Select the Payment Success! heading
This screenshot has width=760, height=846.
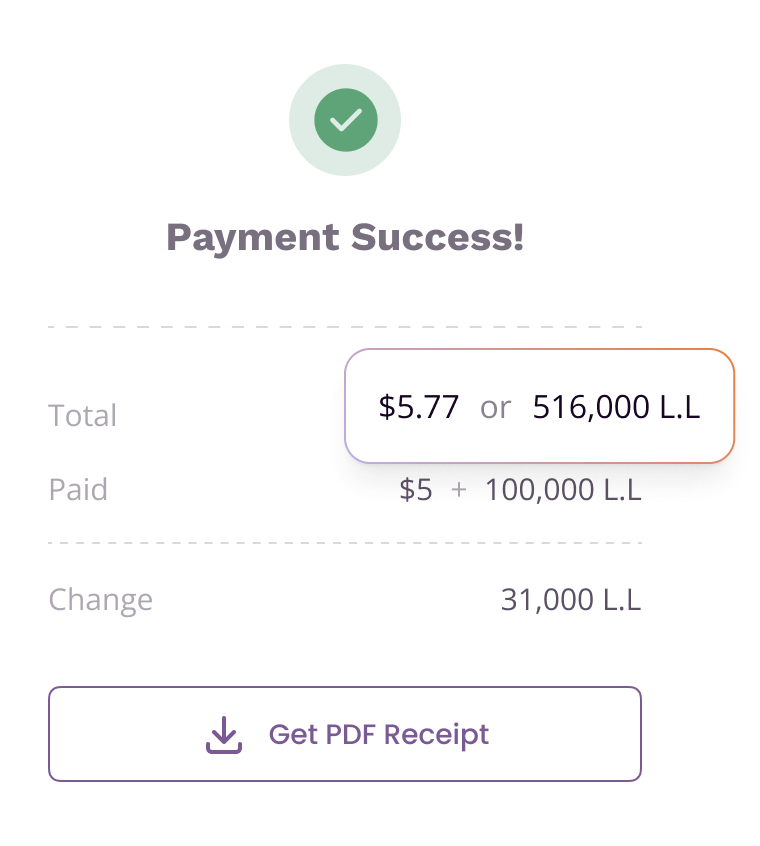tap(345, 237)
